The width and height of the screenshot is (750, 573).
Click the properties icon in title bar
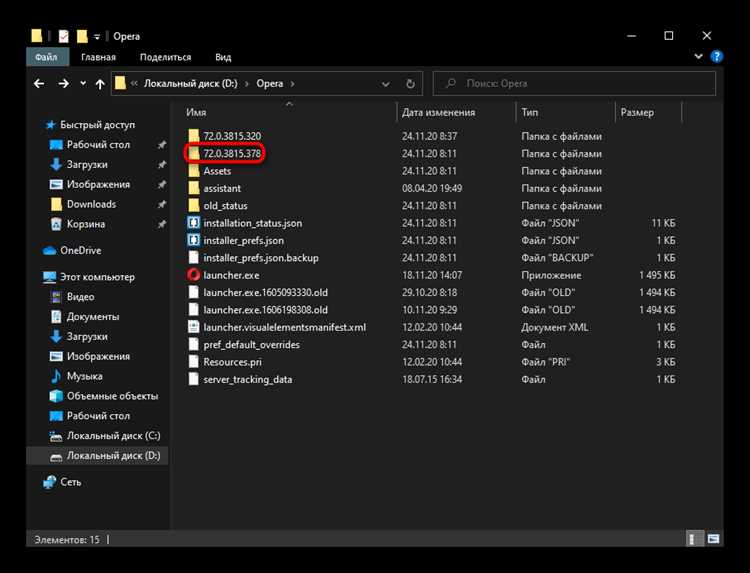63,36
